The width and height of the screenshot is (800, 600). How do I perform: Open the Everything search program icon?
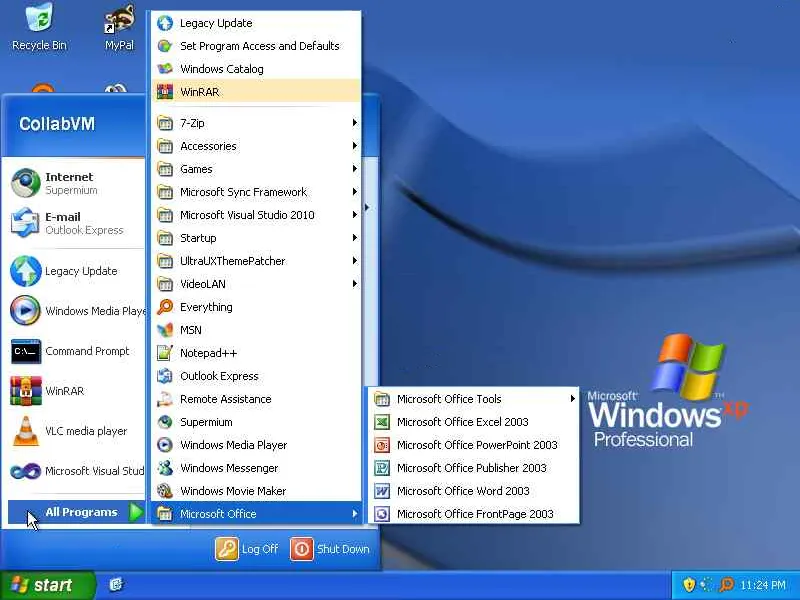click(164, 307)
